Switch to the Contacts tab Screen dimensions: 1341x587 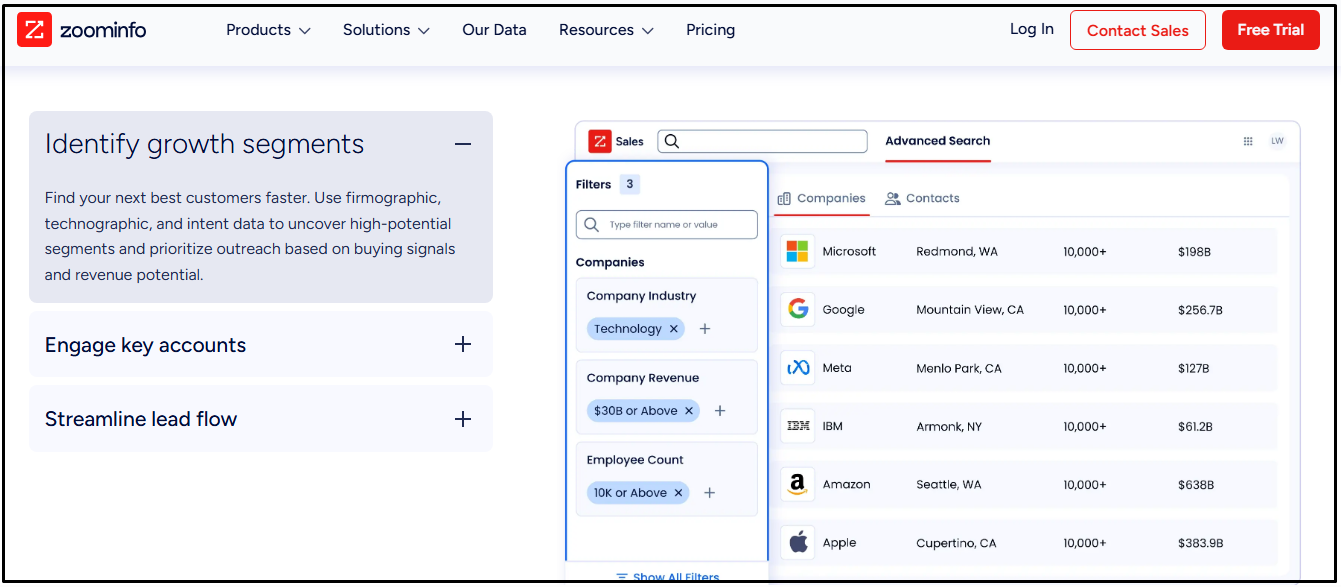922,199
